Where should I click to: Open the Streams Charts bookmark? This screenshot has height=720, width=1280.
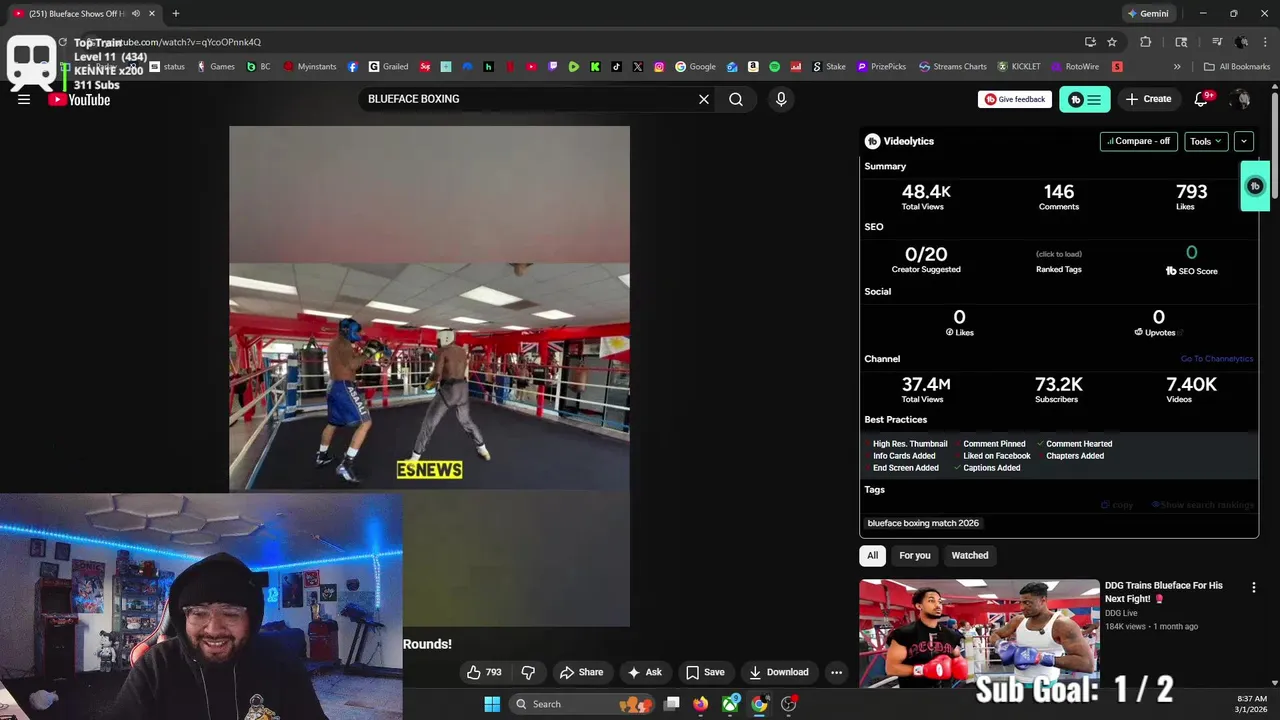tap(951, 67)
